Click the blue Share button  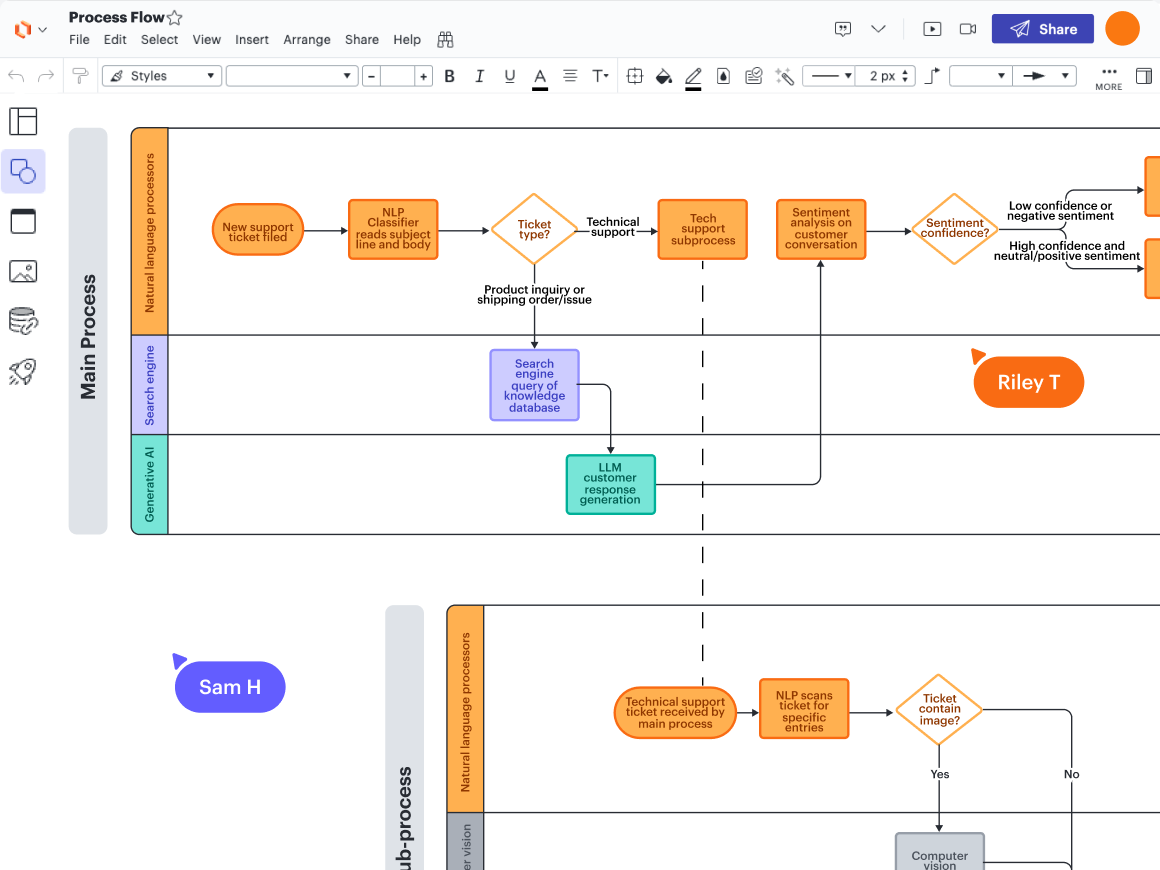point(1042,29)
